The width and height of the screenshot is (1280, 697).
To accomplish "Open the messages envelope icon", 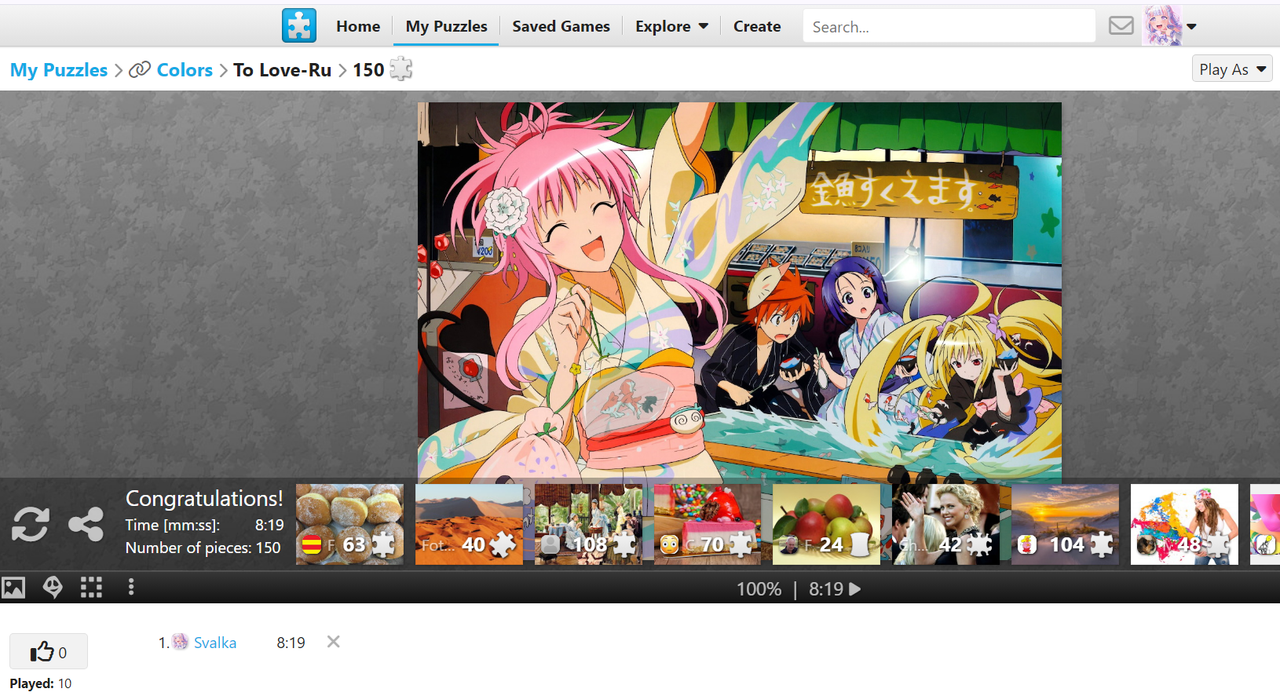I will pos(1122,26).
